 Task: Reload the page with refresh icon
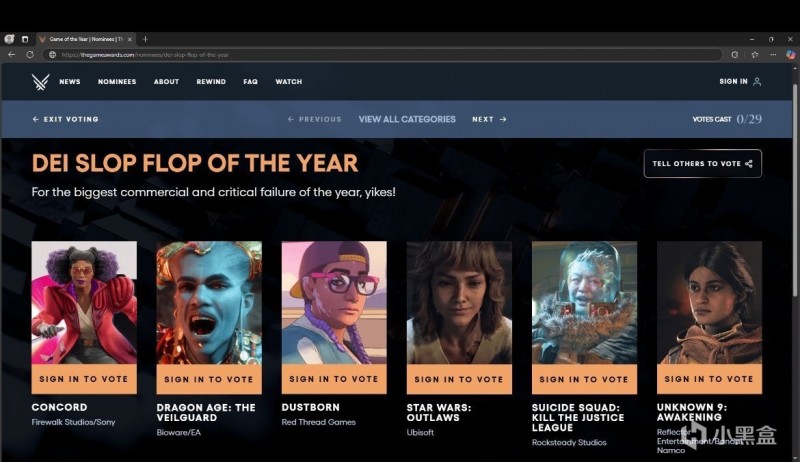(30, 55)
